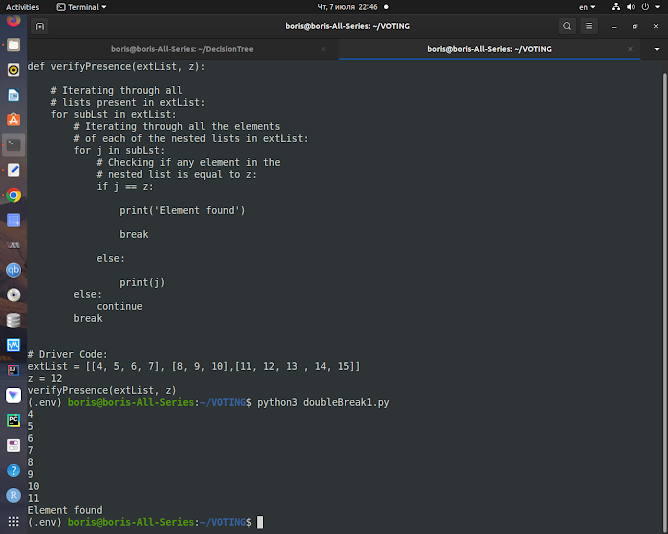This screenshot has height=534, width=668.
Task: Switch to the ~/DecisionTree terminal tab
Action: [182, 49]
